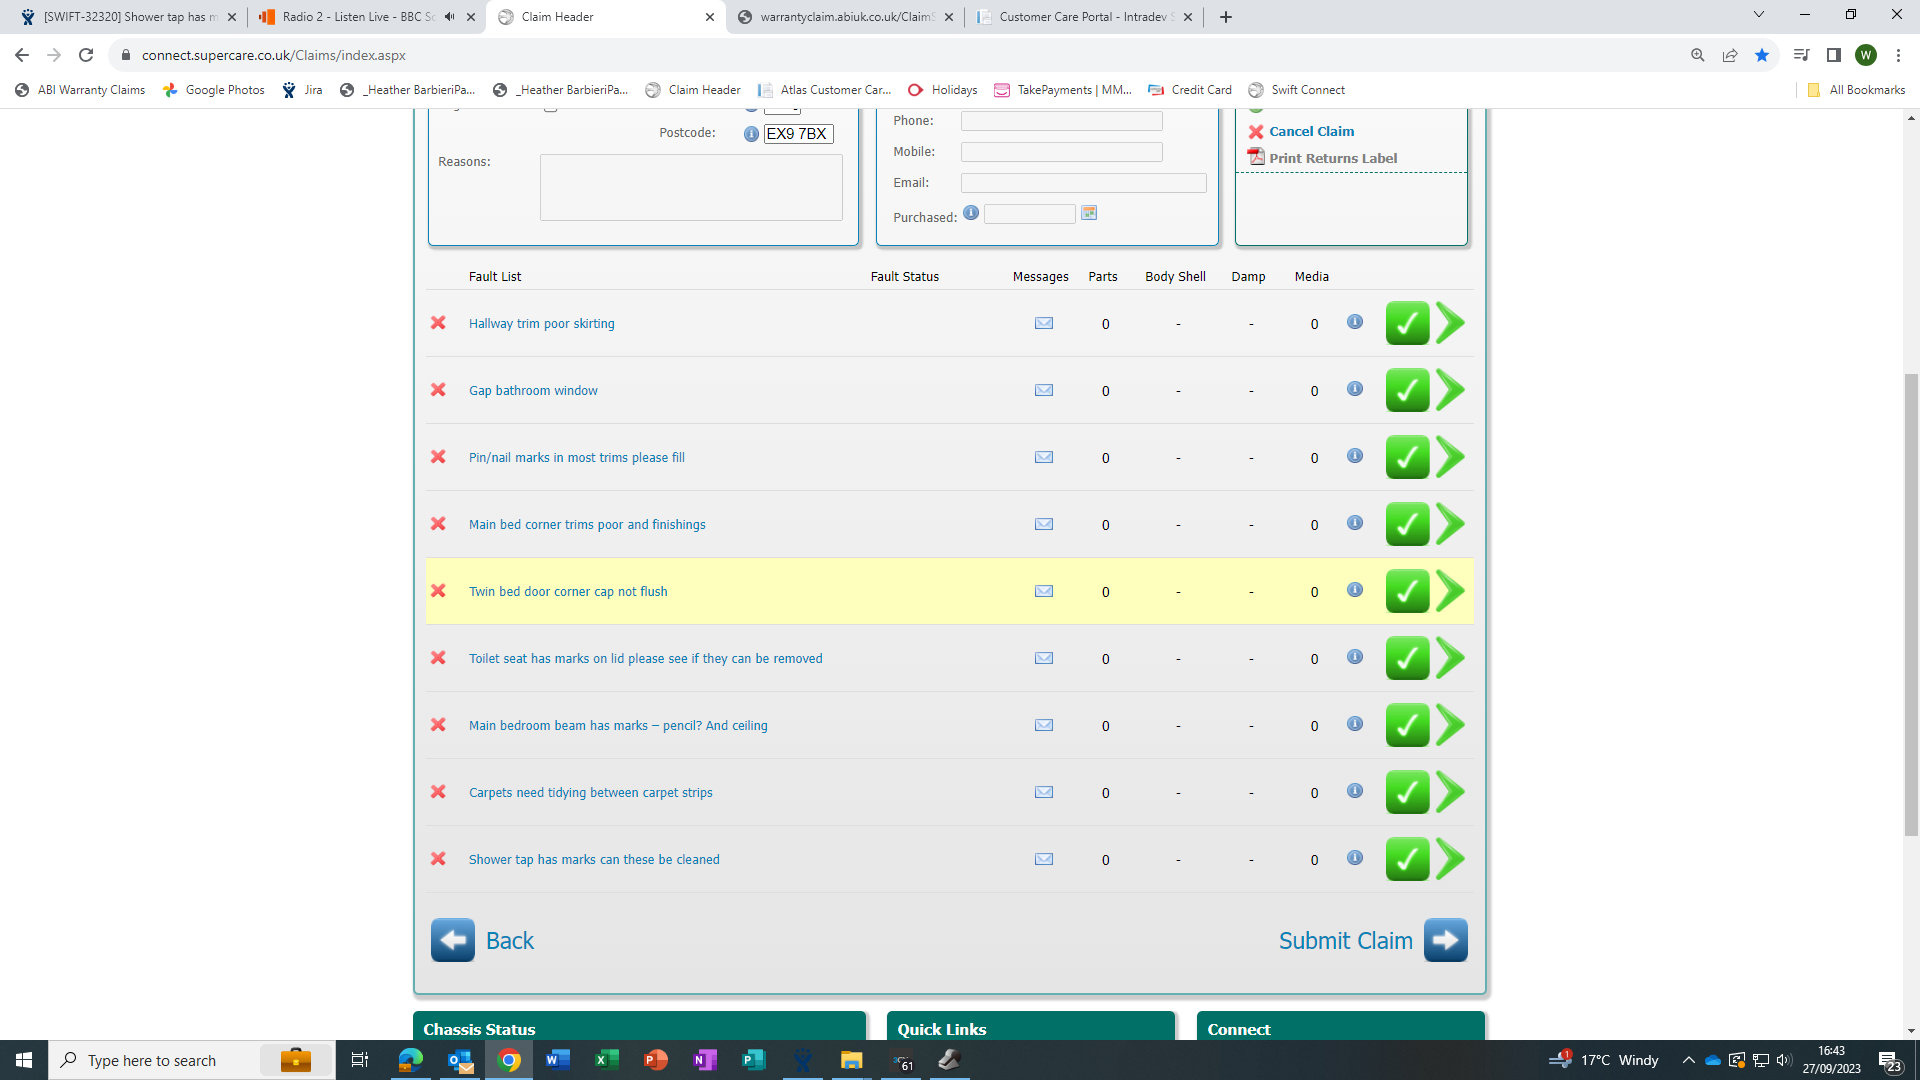Open messages for Carpets need tidying fault
1920x1080 pixels.
coord(1043,792)
